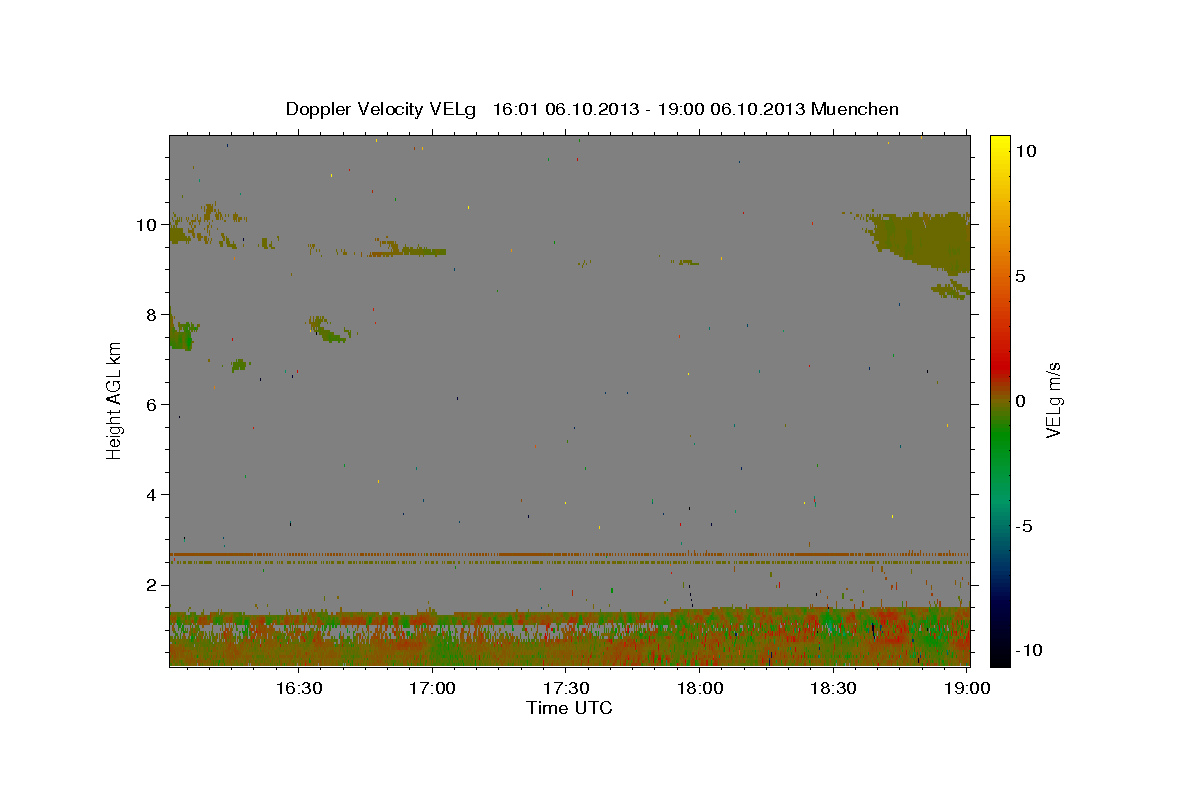1200x800 pixels.
Task: Click the 18:30 time tick label
Action: [x=833, y=688]
